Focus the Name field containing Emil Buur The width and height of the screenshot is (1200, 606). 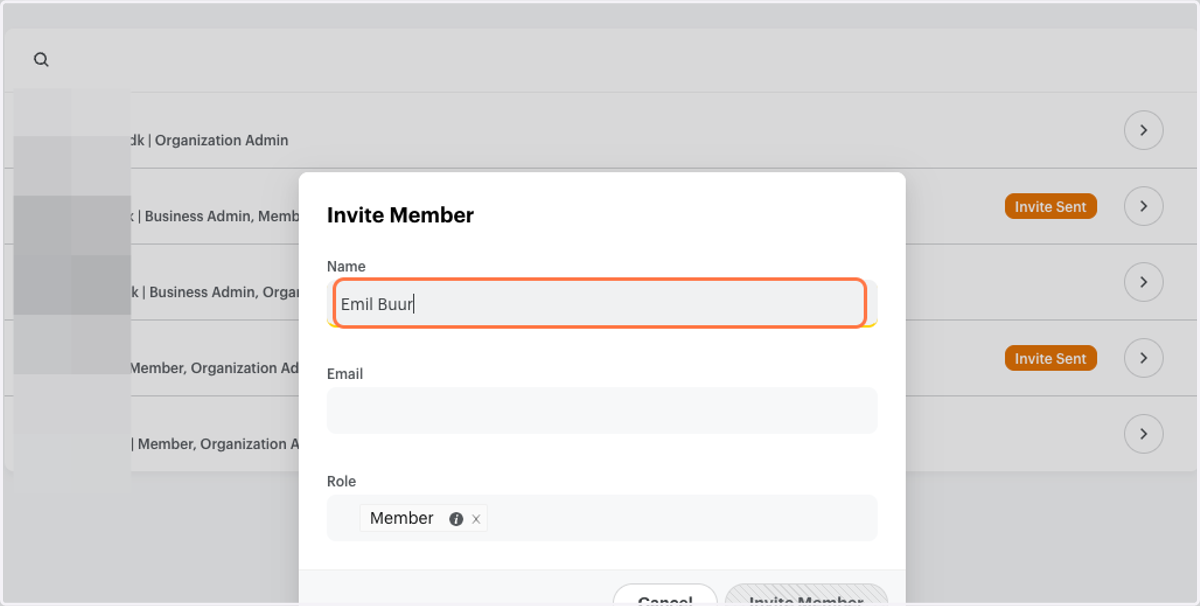(600, 303)
